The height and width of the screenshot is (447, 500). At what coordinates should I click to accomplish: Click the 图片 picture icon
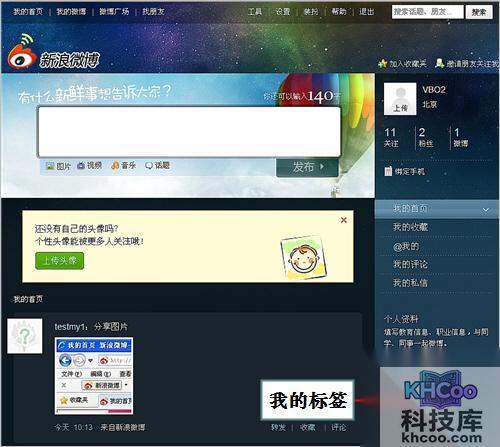click(x=50, y=166)
